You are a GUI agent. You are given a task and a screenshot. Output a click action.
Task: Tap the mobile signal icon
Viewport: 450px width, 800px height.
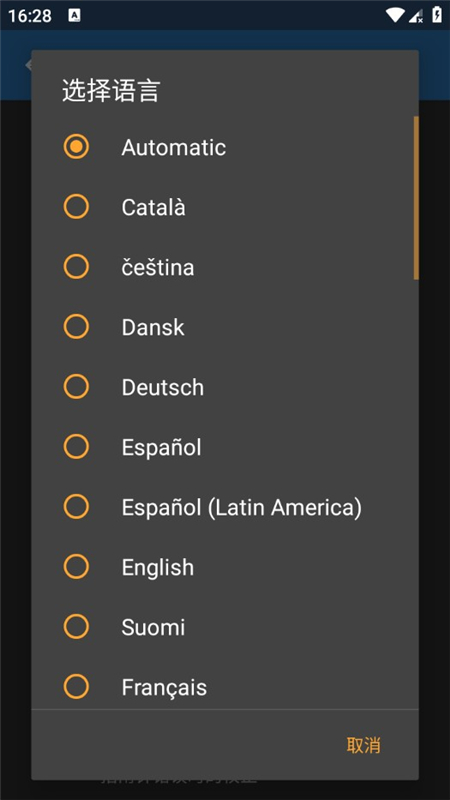click(416, 16)
